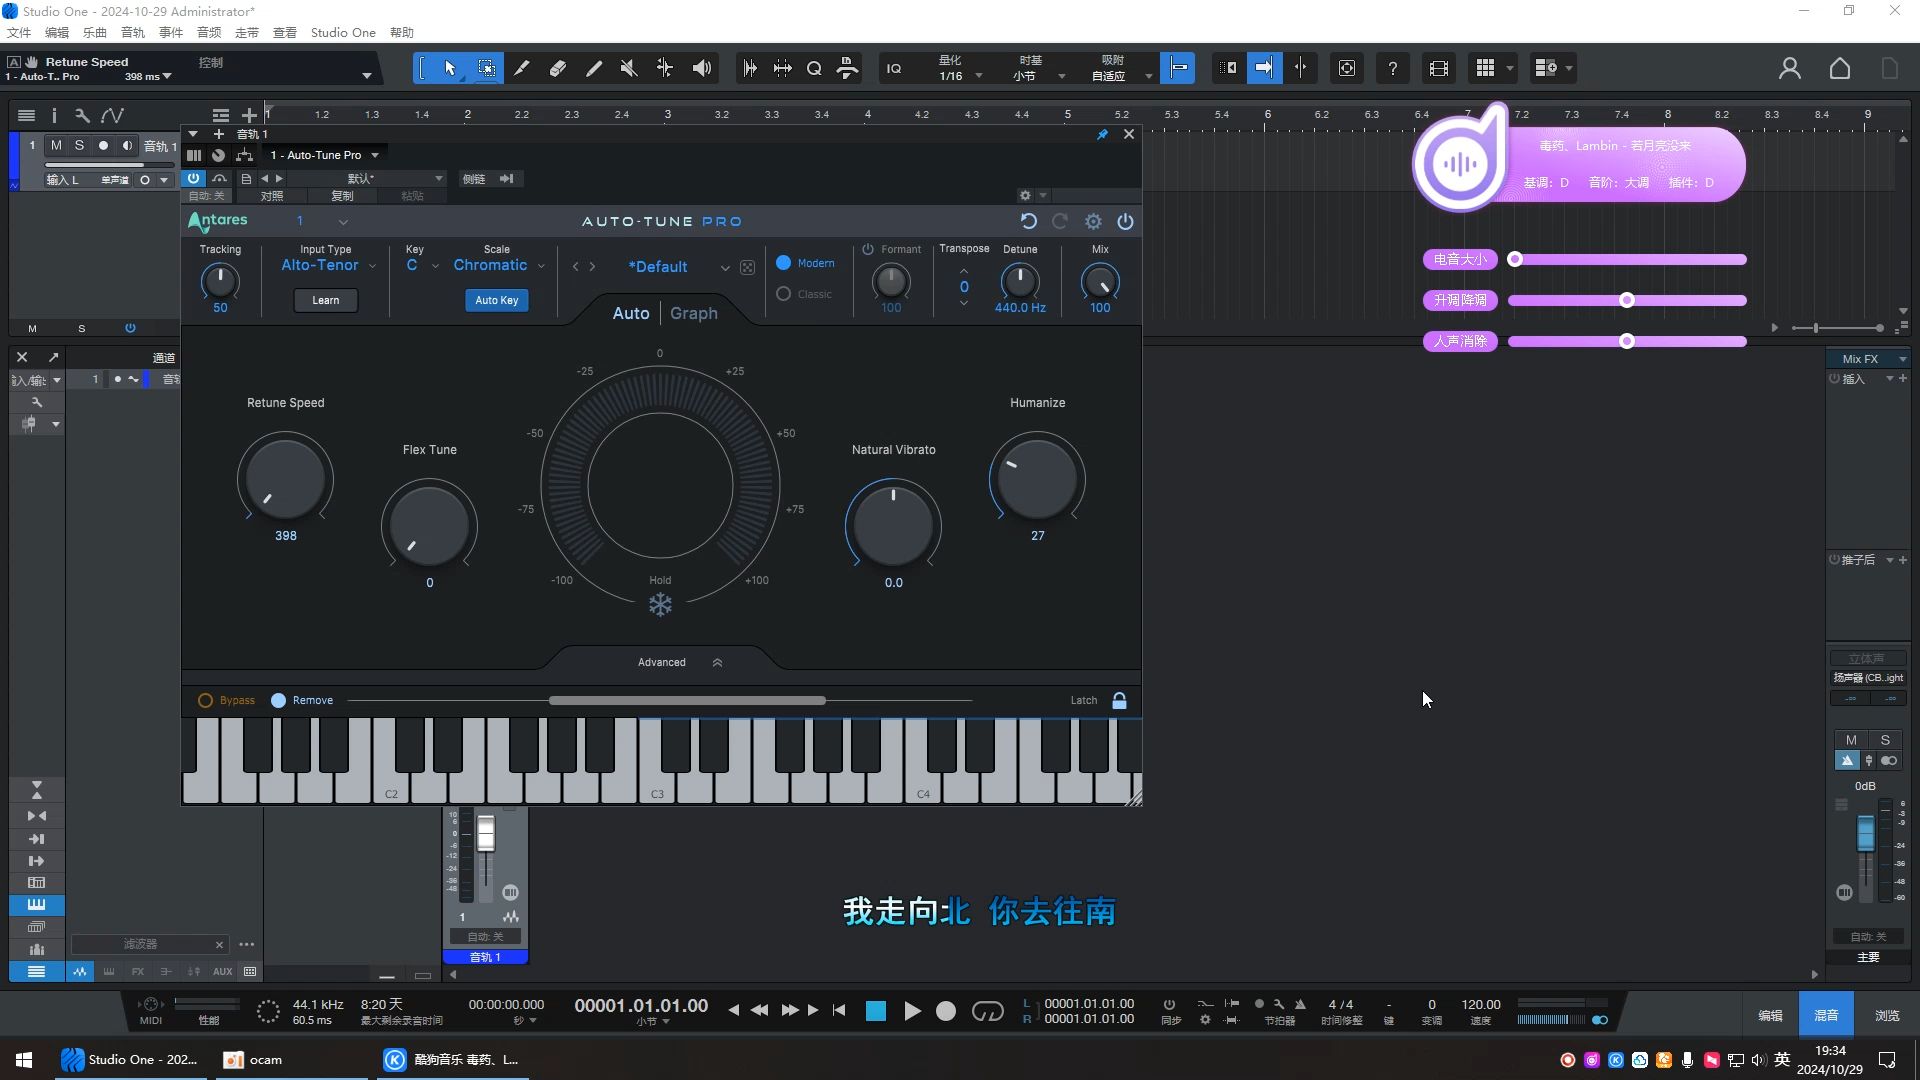1920x1080 pixels.
Task: Switch to the Auto tab
Action: pyautogui.click(x=631, y=313)
